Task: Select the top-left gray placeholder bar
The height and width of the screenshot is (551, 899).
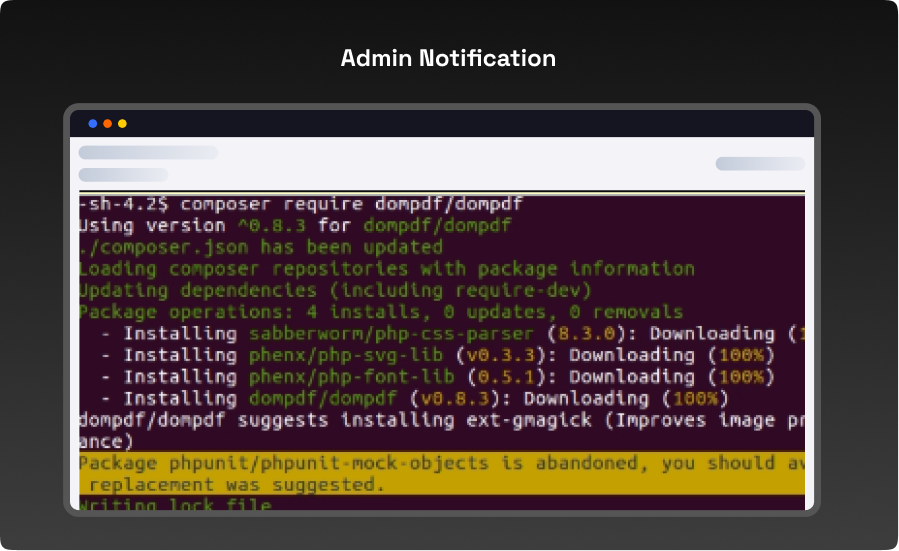Action: coord(148,152)
